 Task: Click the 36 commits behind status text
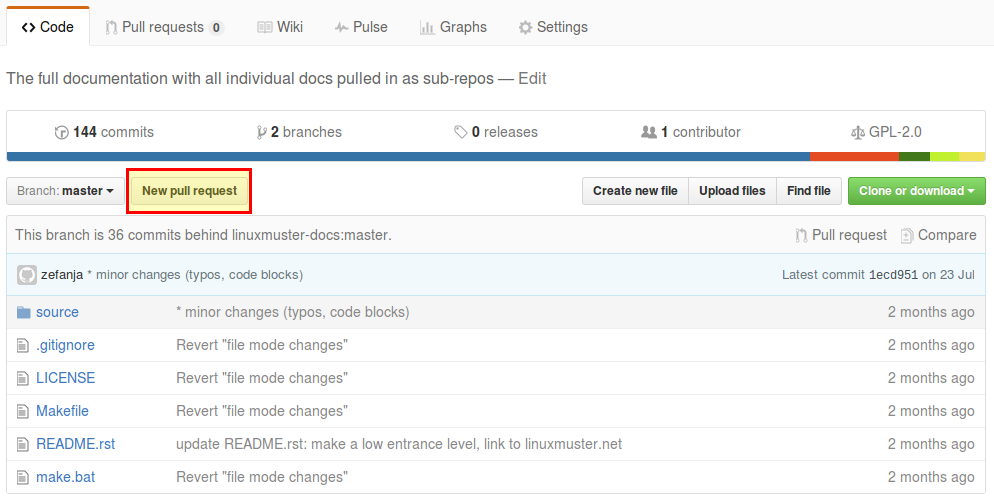tap(203, 235)
